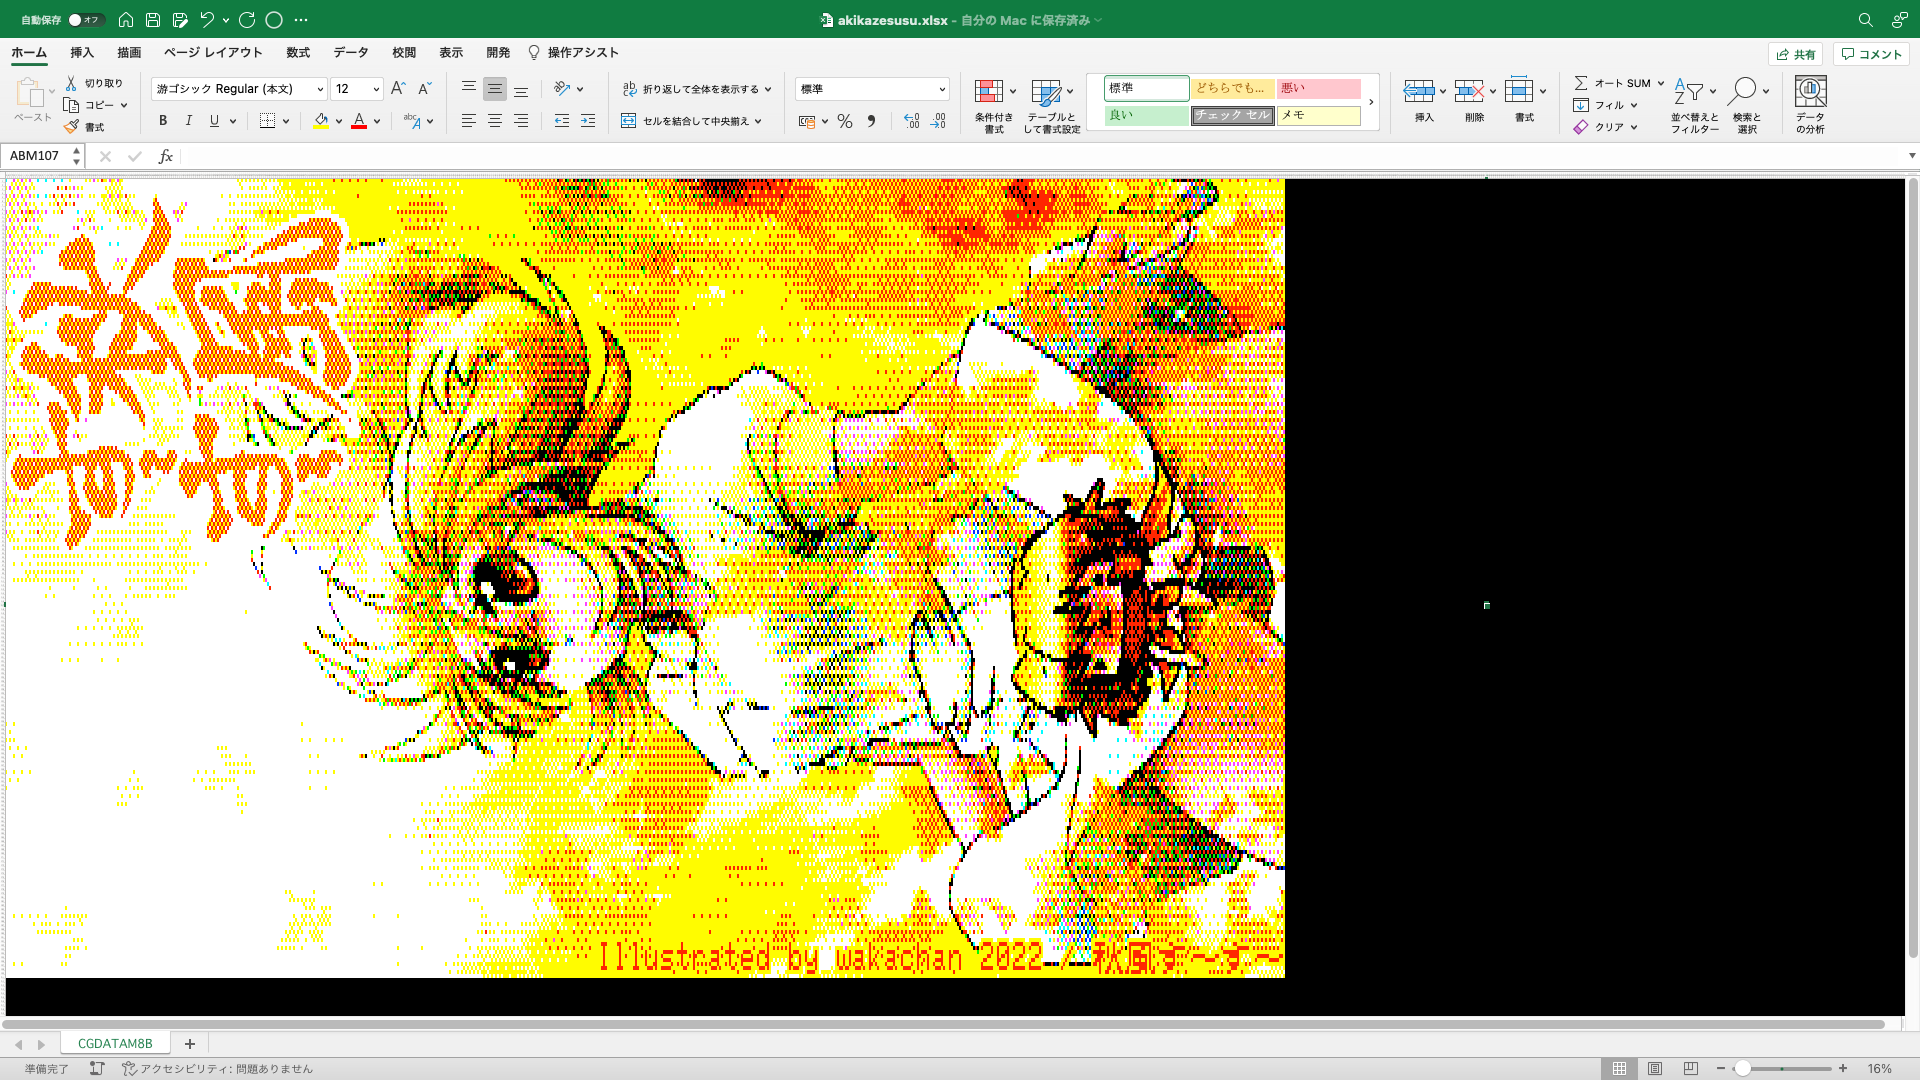Screen dimensions: 1920x1080
Task: Click the Name Box showing ABM107
Action: [x=36, y=156]
